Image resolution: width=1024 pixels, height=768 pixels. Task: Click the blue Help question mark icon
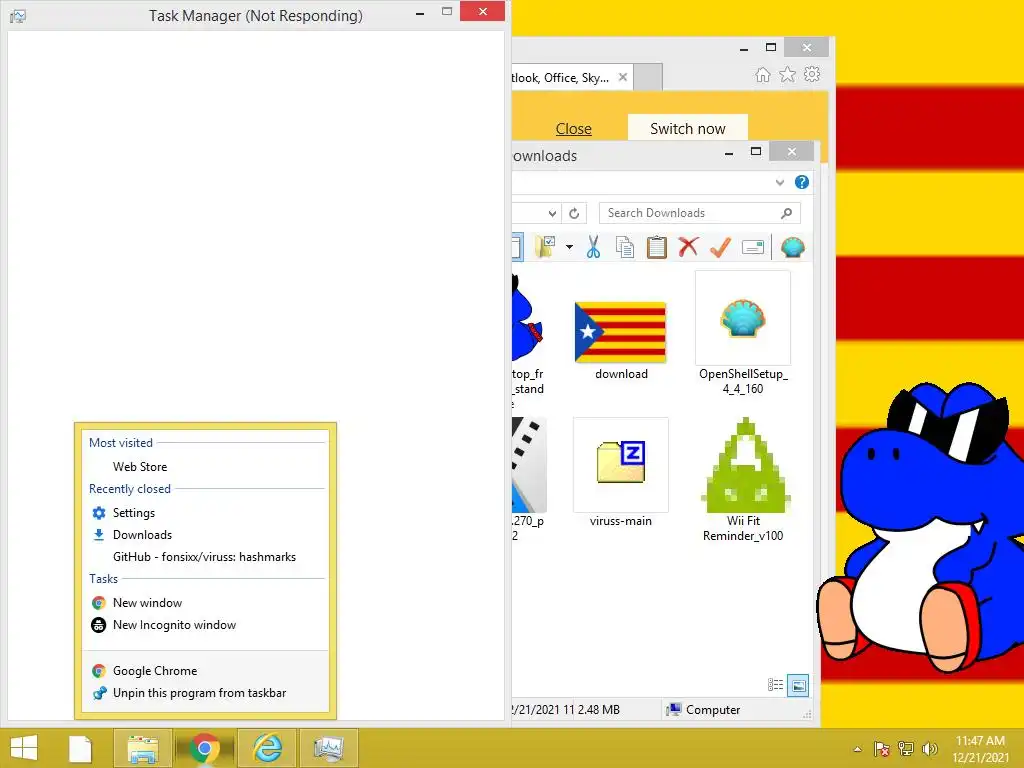[x=802, y=182]
